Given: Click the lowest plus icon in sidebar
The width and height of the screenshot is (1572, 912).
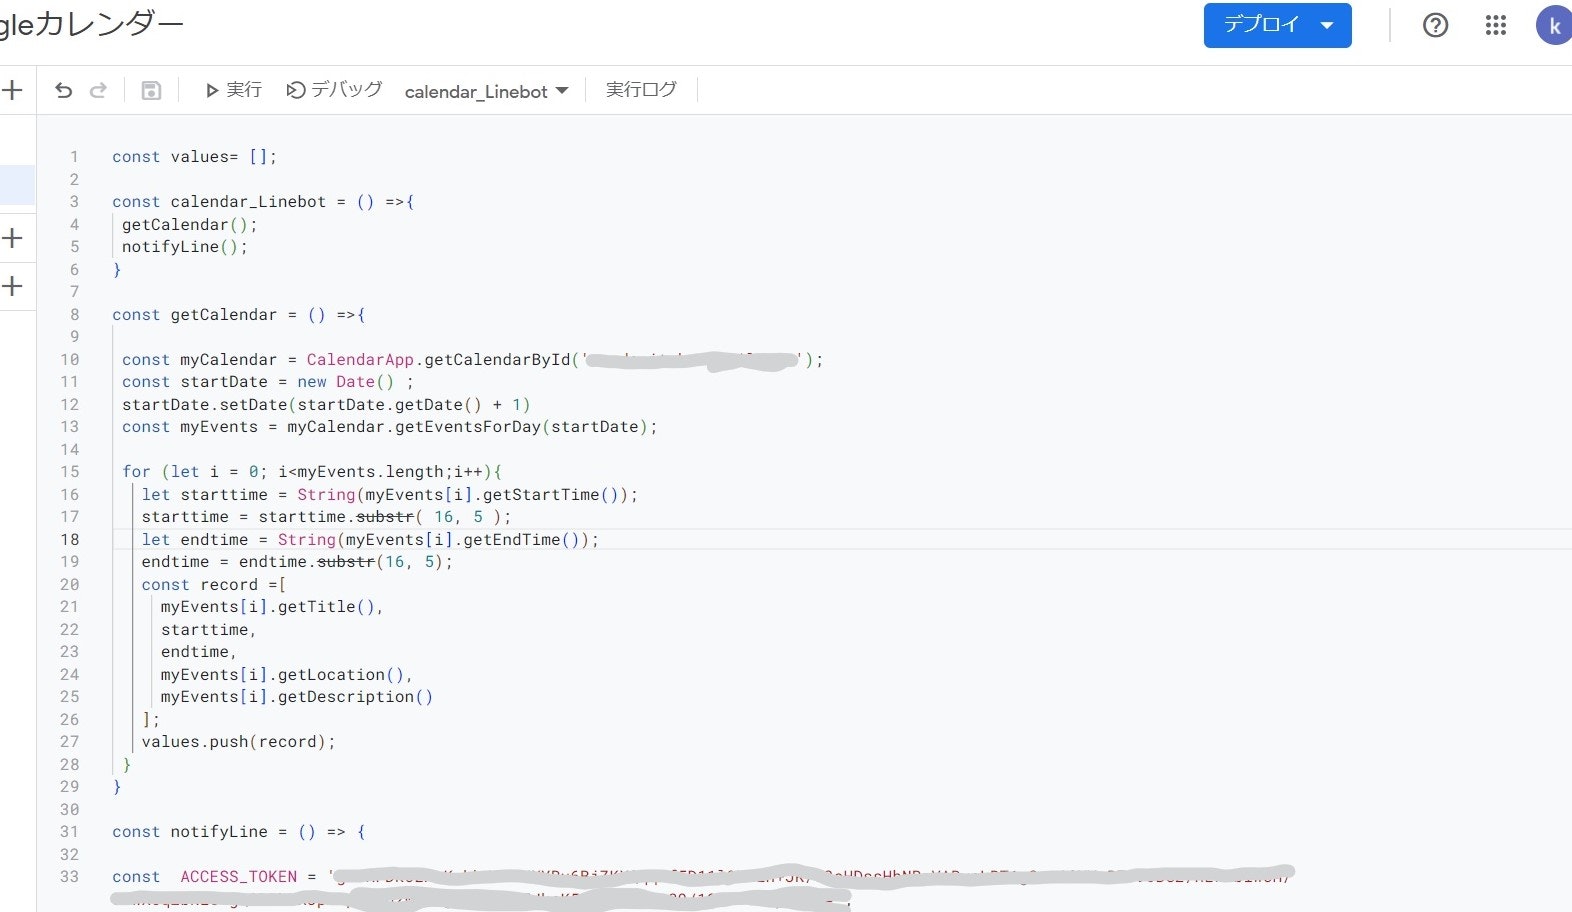Looking at the screenshot, I should pyautogui.click(x=12, y=287).
